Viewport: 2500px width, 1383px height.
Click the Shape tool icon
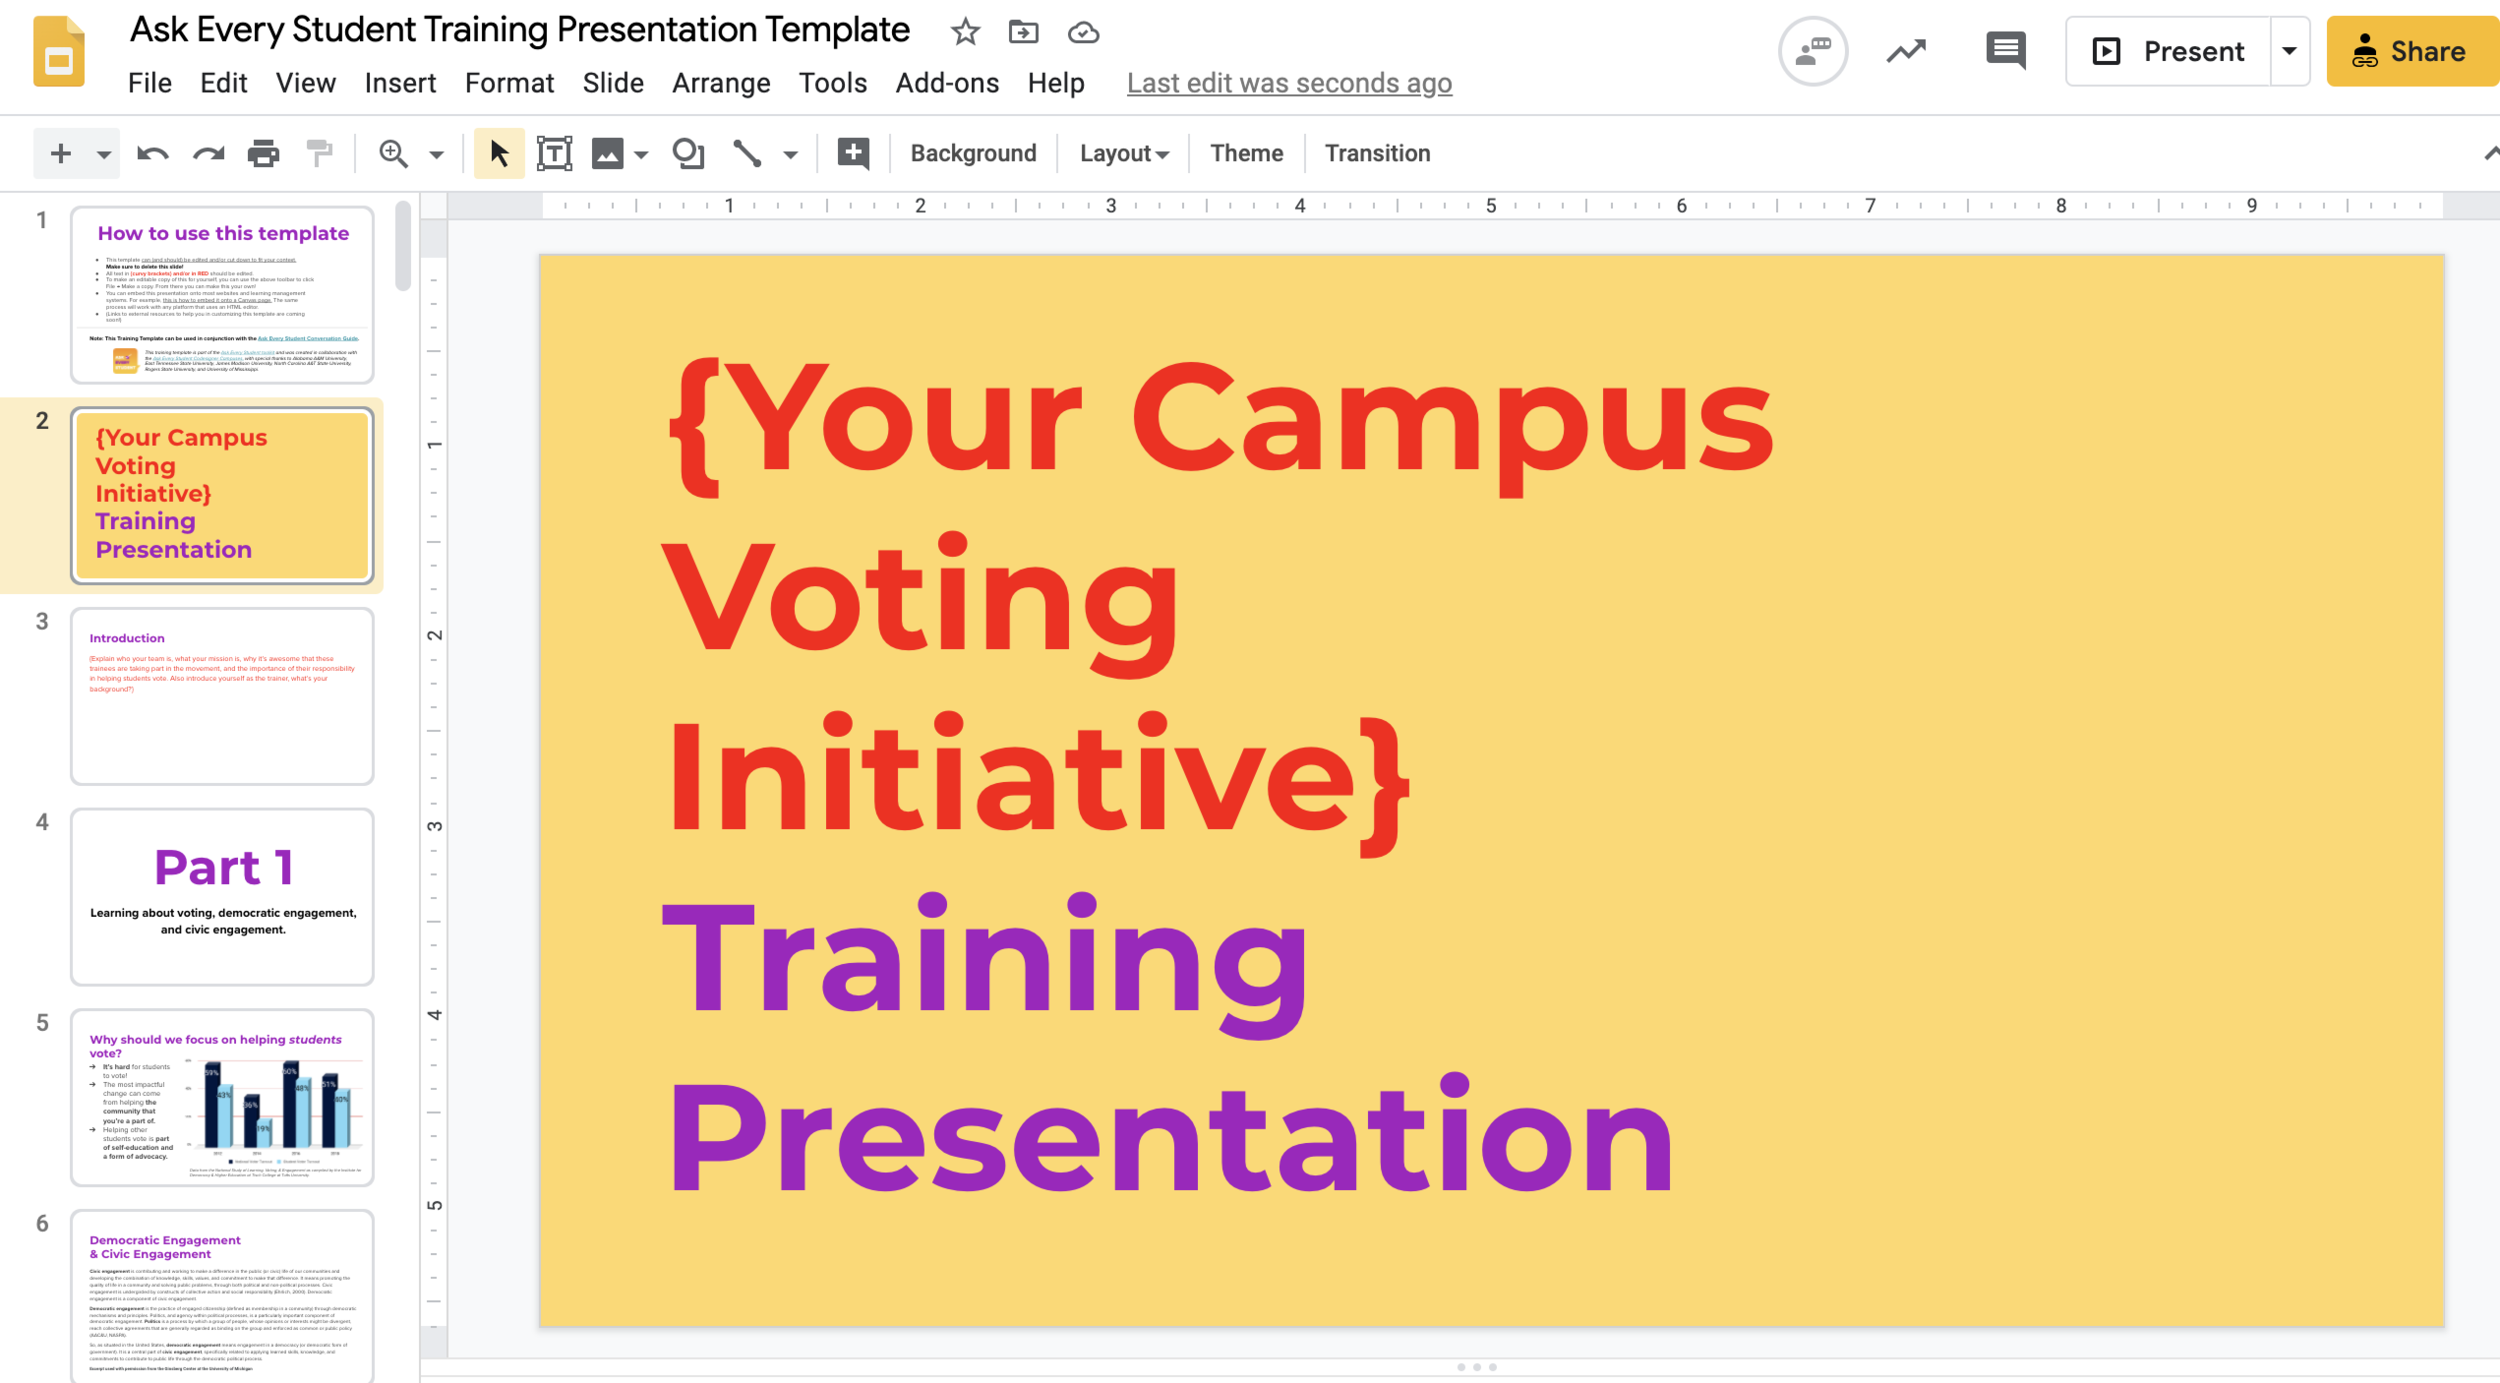pos(688,153)
